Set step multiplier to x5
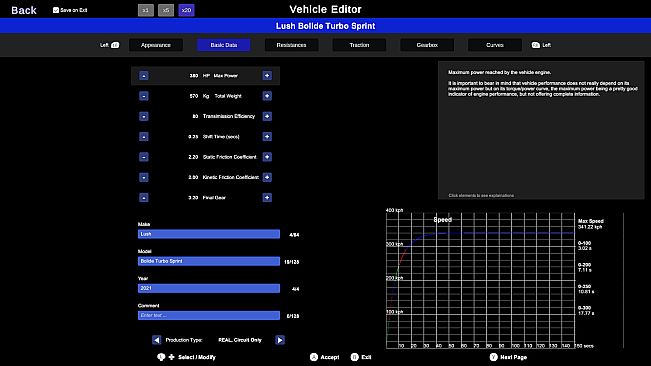The width and height of the screenshot is (651, 366). click(166, 10)
